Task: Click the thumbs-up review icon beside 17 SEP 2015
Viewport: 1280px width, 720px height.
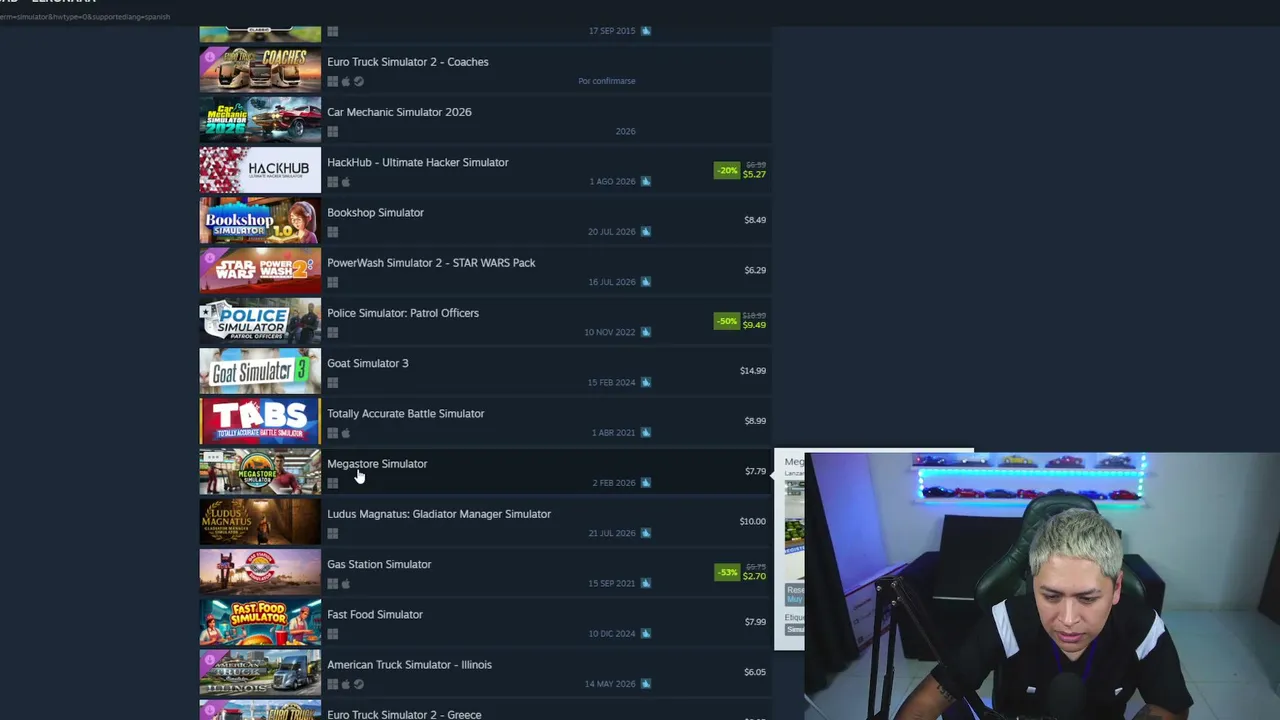Action: coord(646,31)
